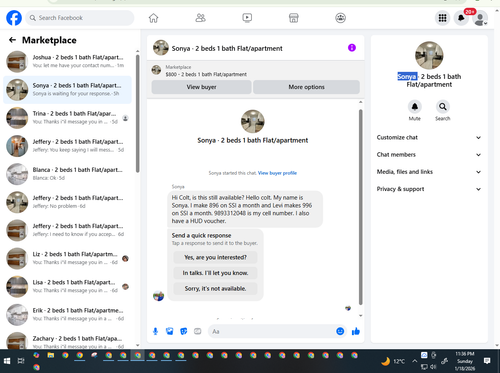Image resolution: width=500 pixels, height=373 pixels.
Task: Open Jeffery chat saying I need to know
Action: coord(67,230)
